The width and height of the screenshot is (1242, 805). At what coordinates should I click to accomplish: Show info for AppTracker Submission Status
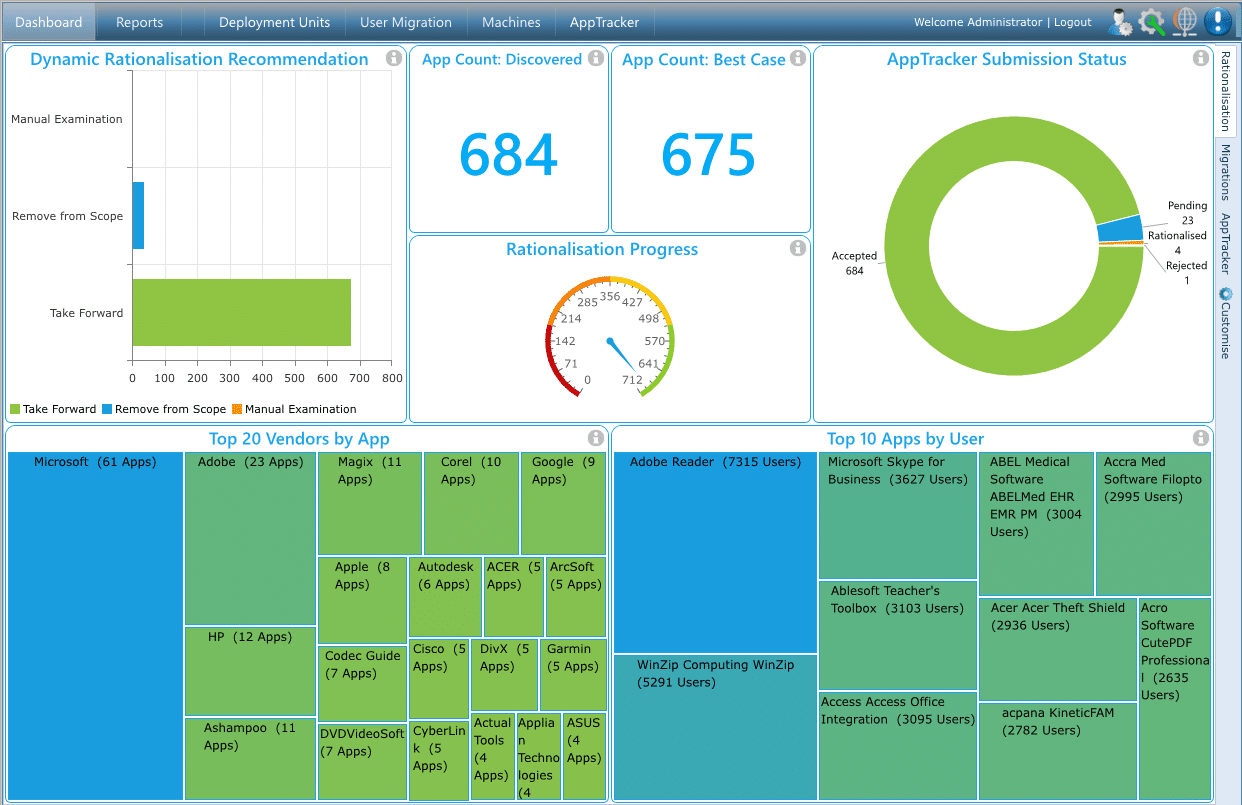click(1200, 59)
